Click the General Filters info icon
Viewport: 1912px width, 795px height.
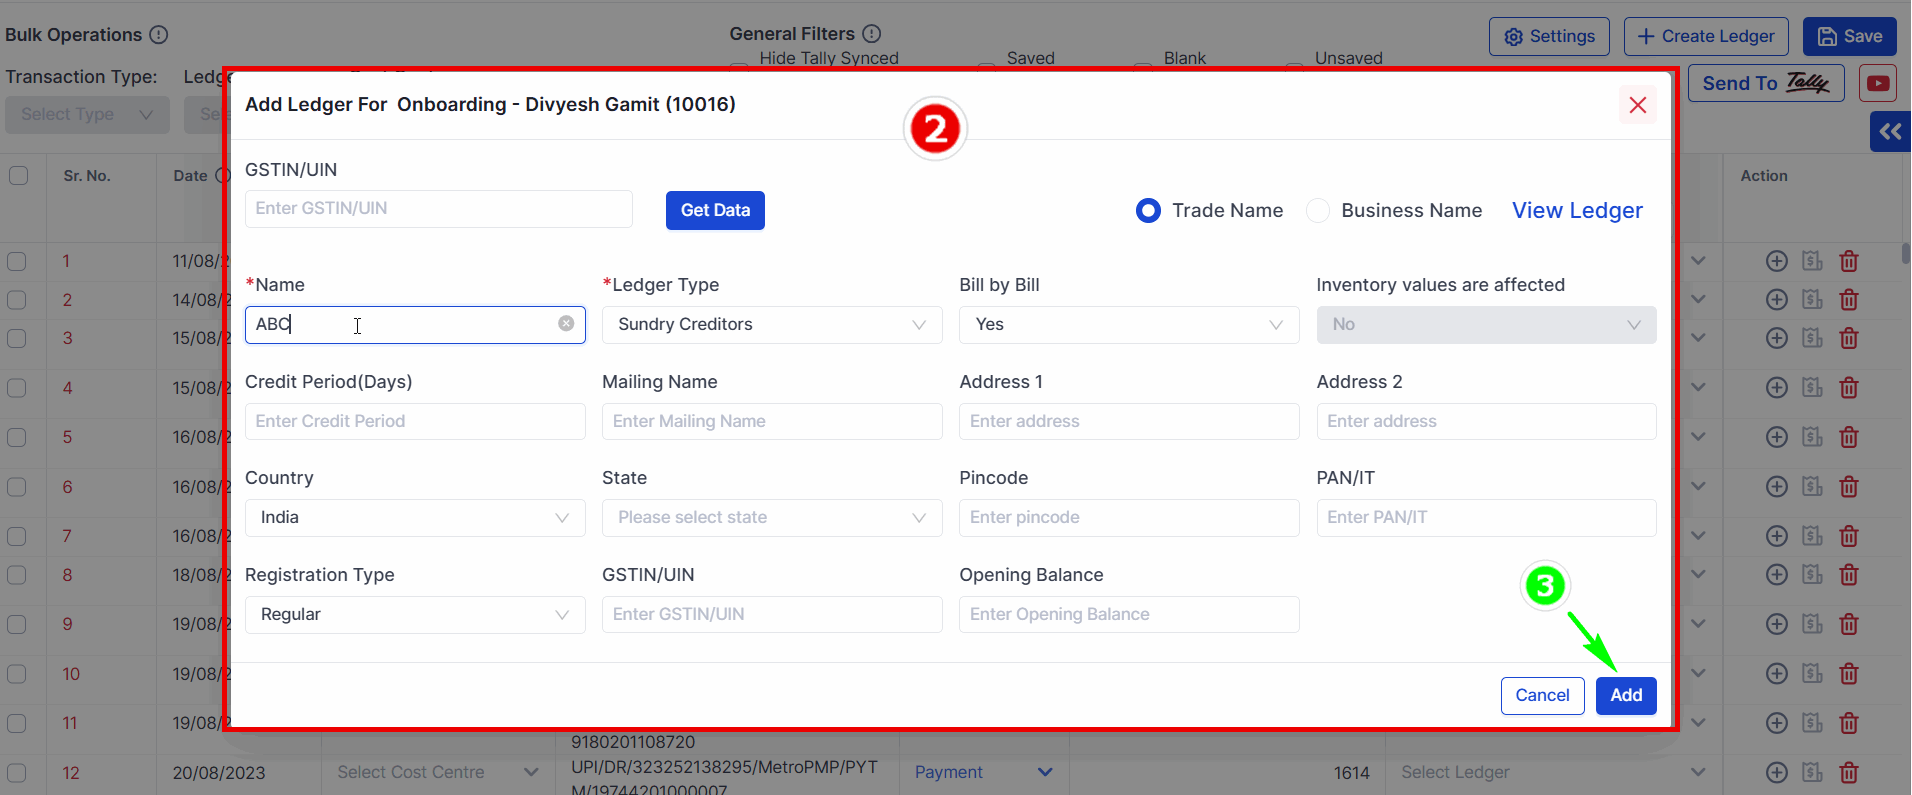[872, 33]
